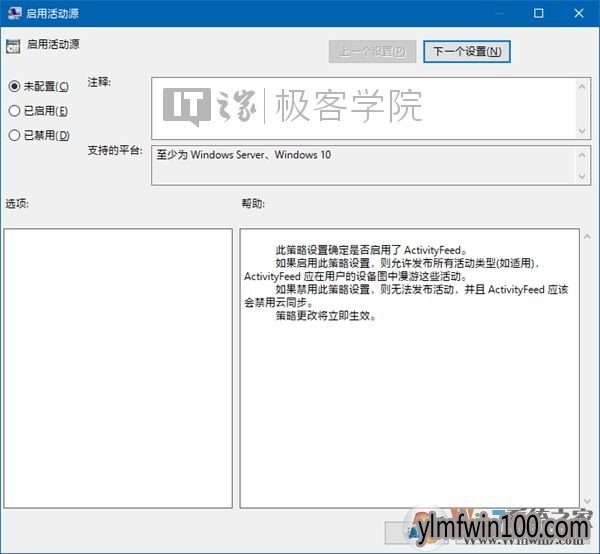Maximize the 启用活动源 window

coord(538,13)
